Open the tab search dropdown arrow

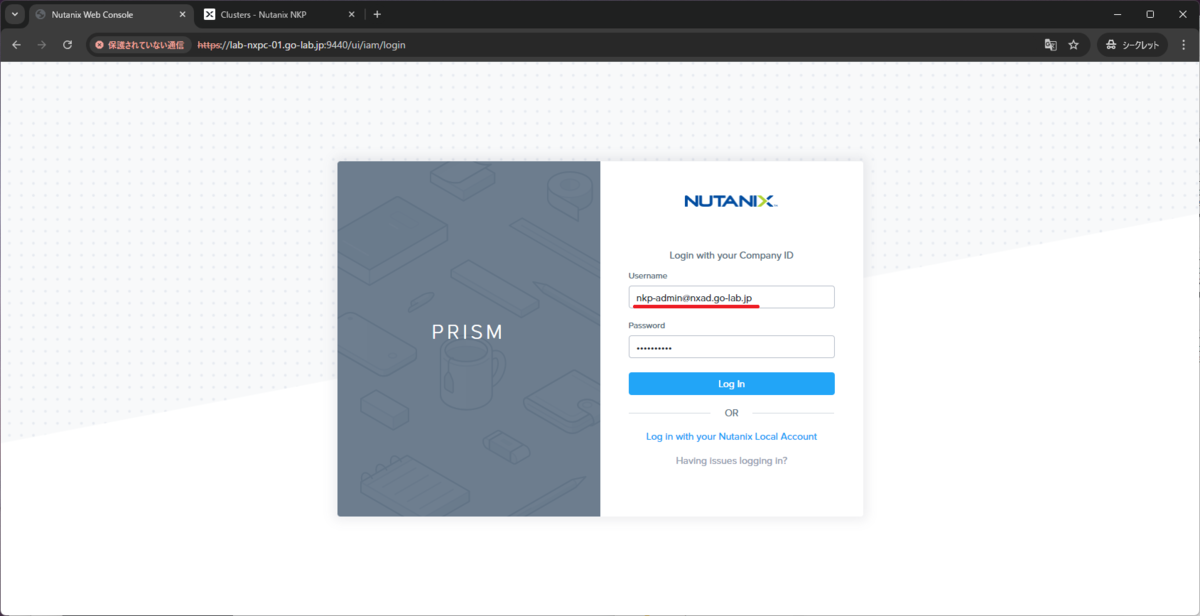click(x=15, y=15)
